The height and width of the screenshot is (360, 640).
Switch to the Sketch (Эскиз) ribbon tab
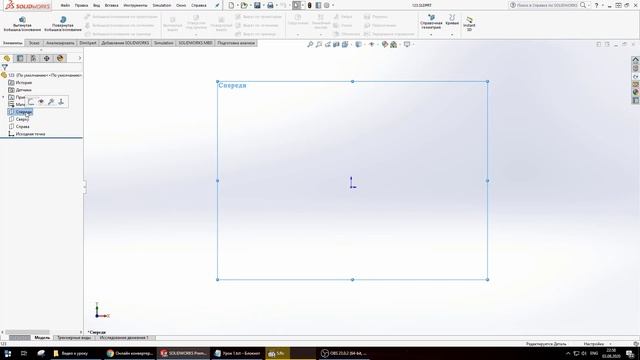pos(34,43)
